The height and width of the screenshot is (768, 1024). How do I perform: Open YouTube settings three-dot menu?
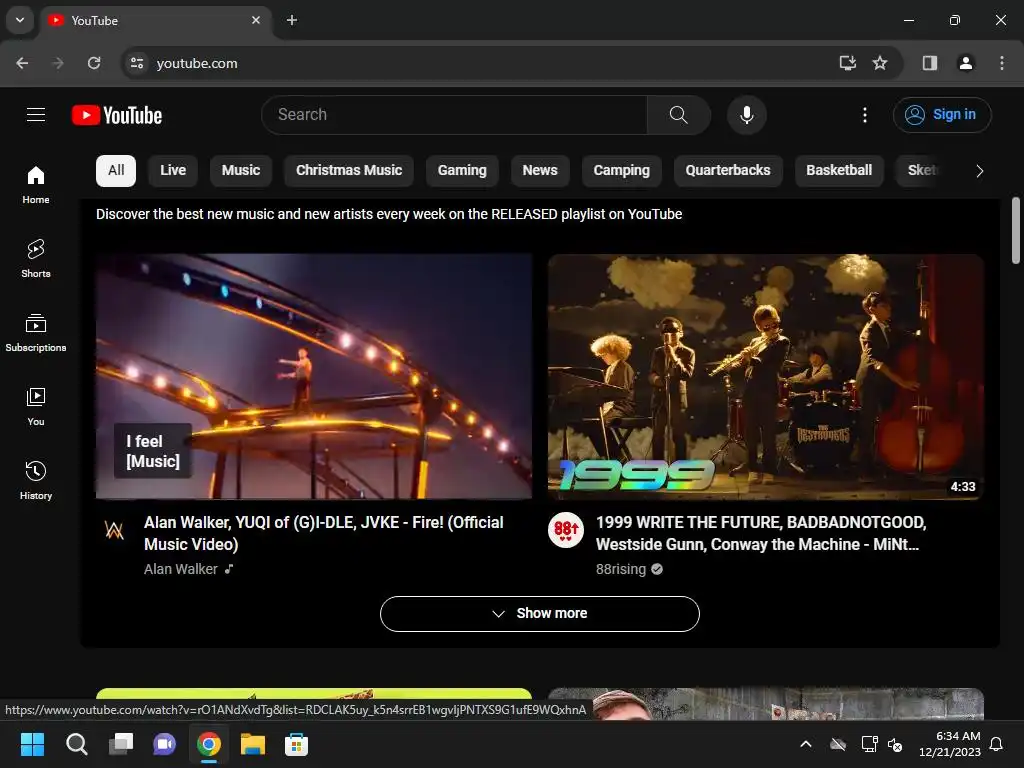pos(865,115)
